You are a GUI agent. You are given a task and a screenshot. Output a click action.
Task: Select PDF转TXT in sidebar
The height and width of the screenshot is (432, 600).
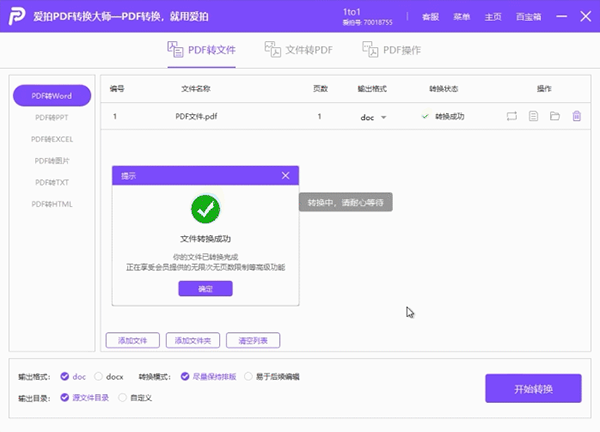52,183
